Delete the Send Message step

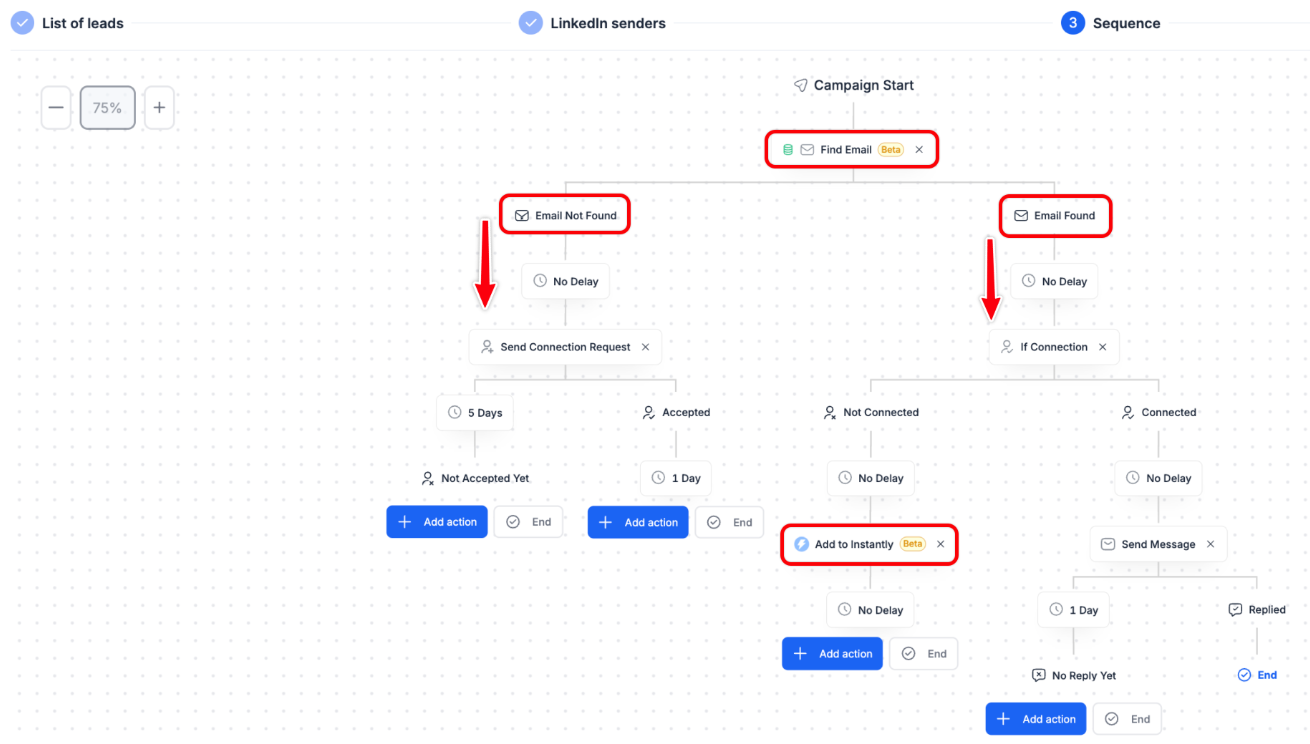[x=1210, y=544]
